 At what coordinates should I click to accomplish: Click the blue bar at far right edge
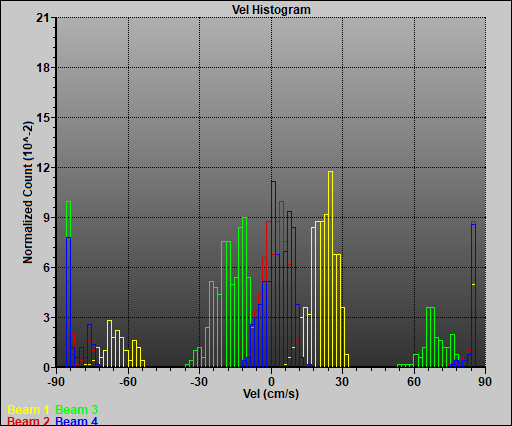473,296
